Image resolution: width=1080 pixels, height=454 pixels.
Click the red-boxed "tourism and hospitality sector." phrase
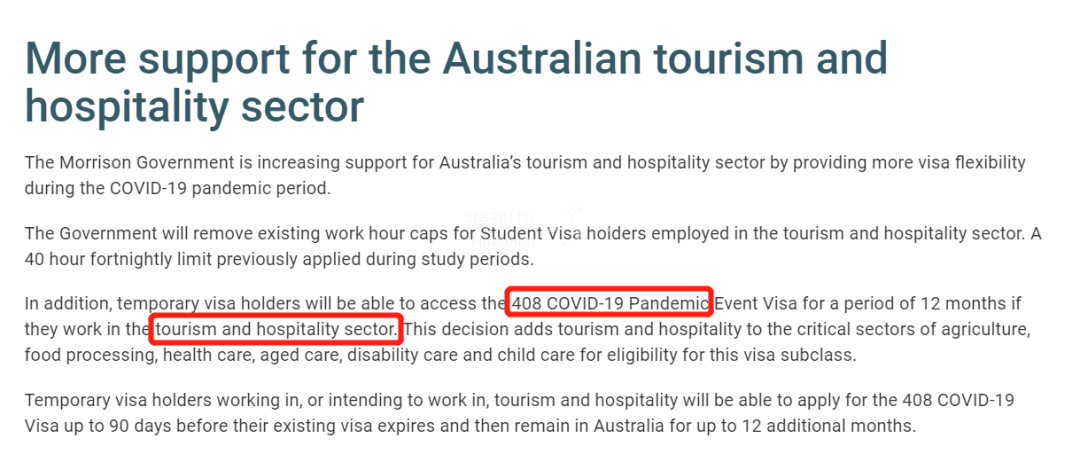point(277,328)
